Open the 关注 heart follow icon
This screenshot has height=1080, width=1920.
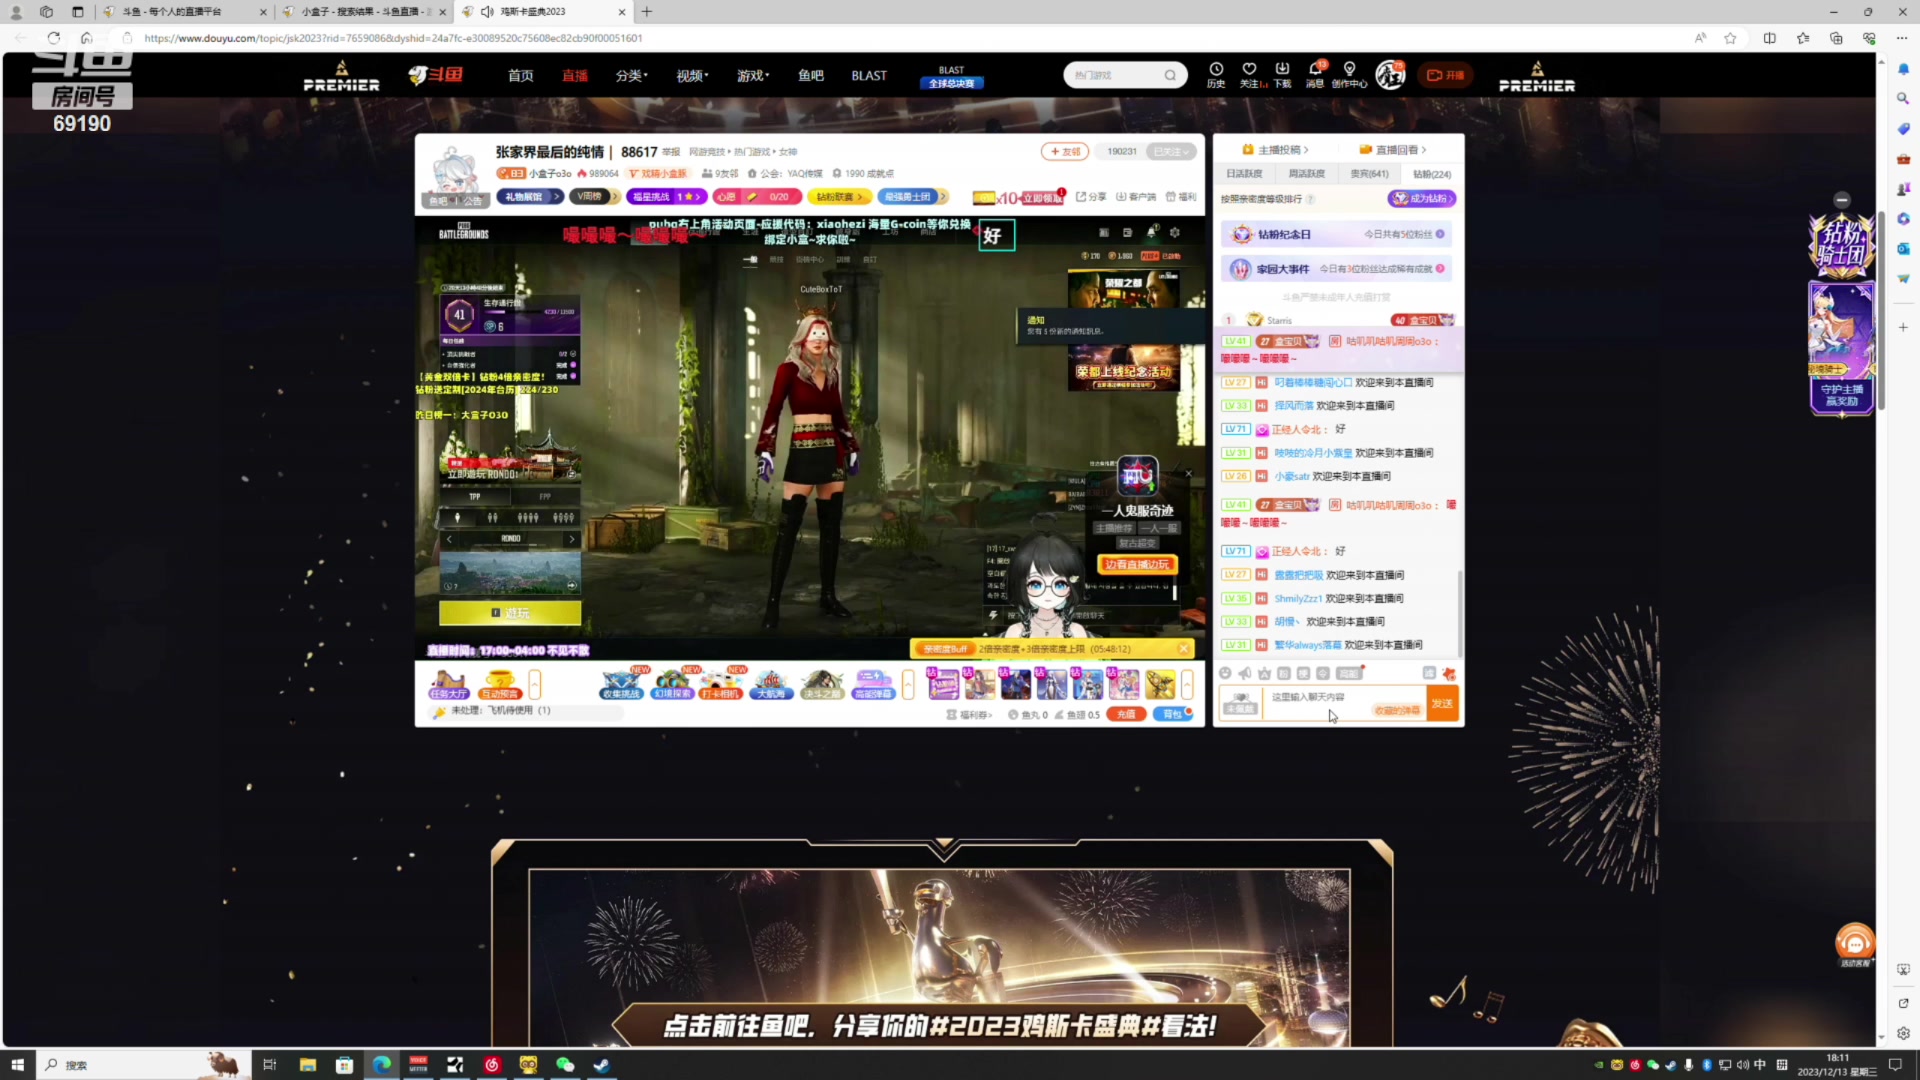1250,74
